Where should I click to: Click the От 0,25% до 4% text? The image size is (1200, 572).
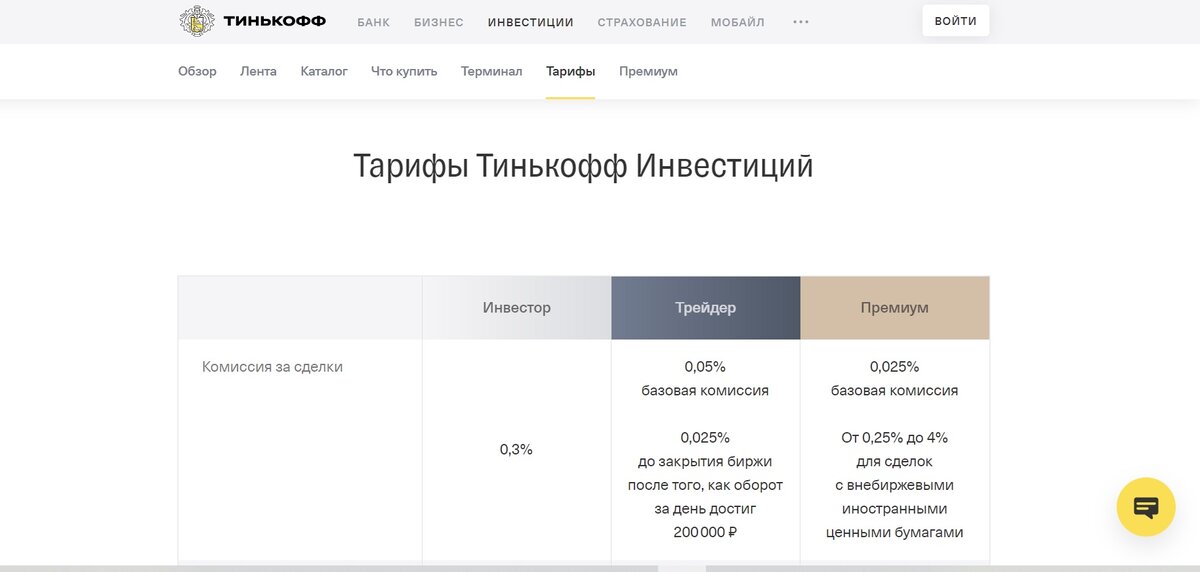[894, 438]
